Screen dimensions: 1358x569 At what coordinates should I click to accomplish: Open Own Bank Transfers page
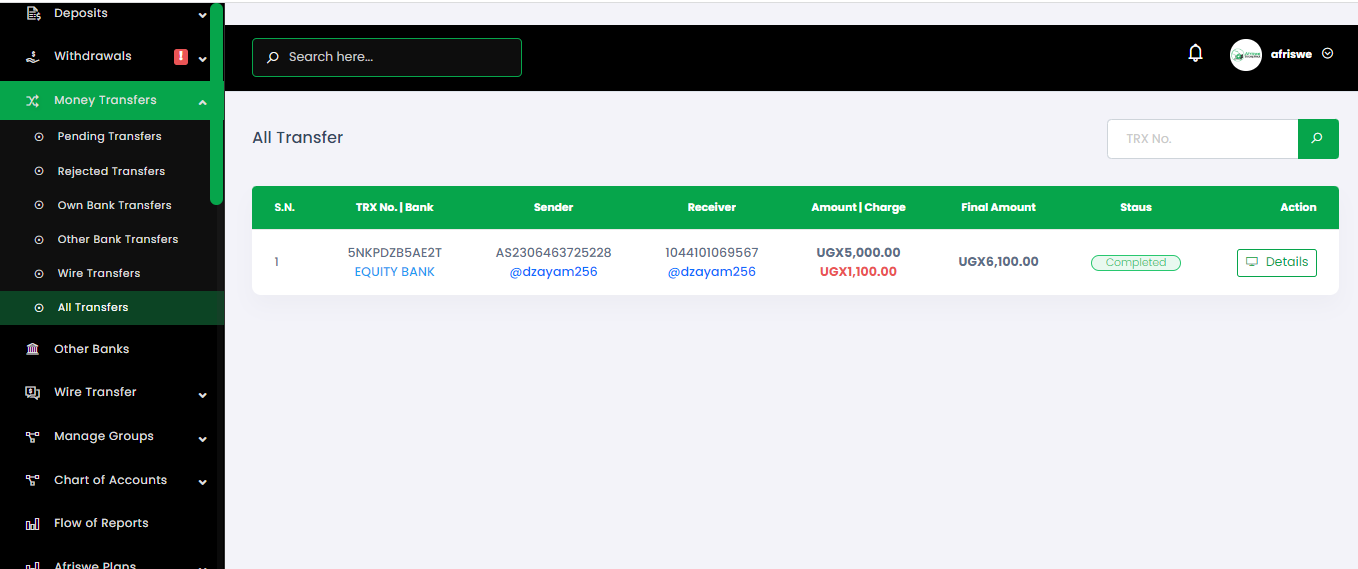coord(114,205)
